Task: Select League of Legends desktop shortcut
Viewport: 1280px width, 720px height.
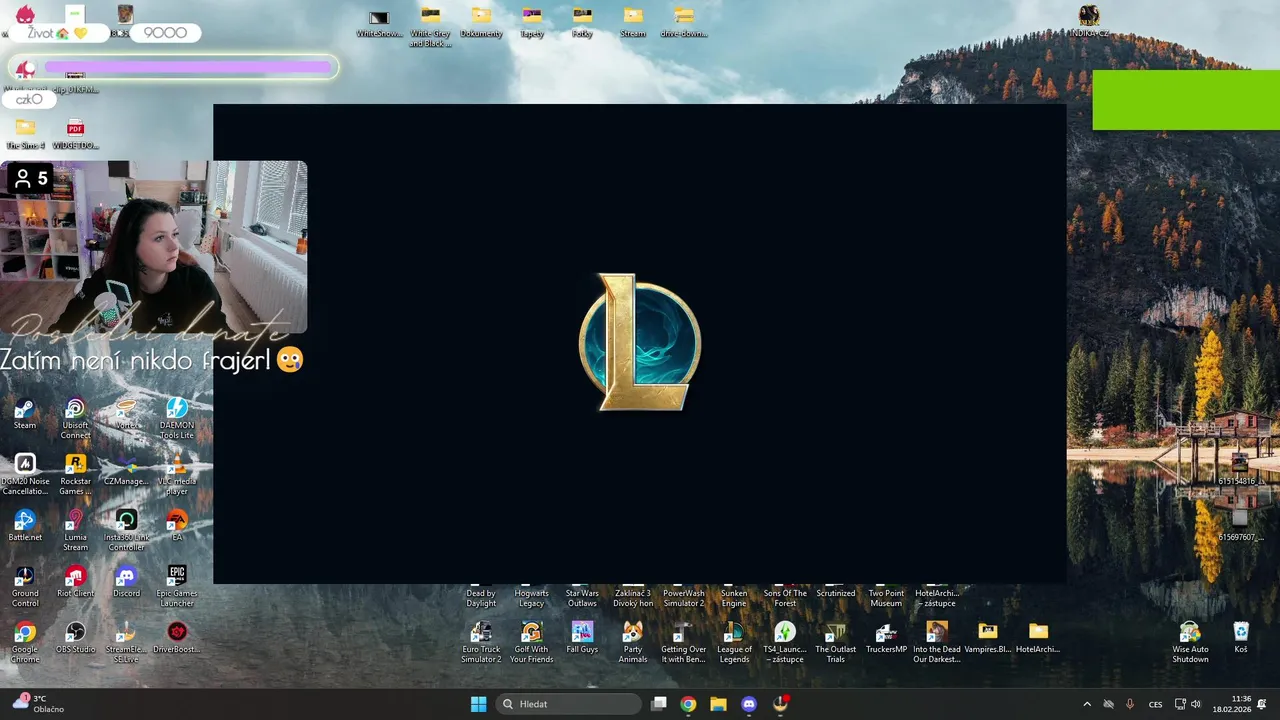Action: [x=734, y=642]
